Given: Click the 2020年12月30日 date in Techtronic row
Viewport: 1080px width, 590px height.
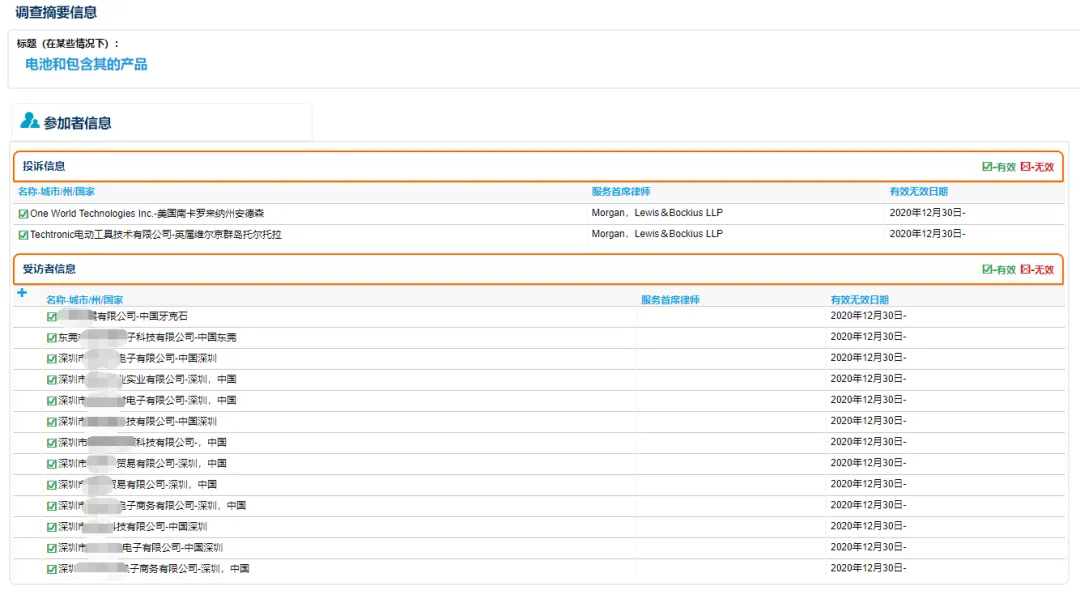Looking at the screenshot, I should 927,233.
